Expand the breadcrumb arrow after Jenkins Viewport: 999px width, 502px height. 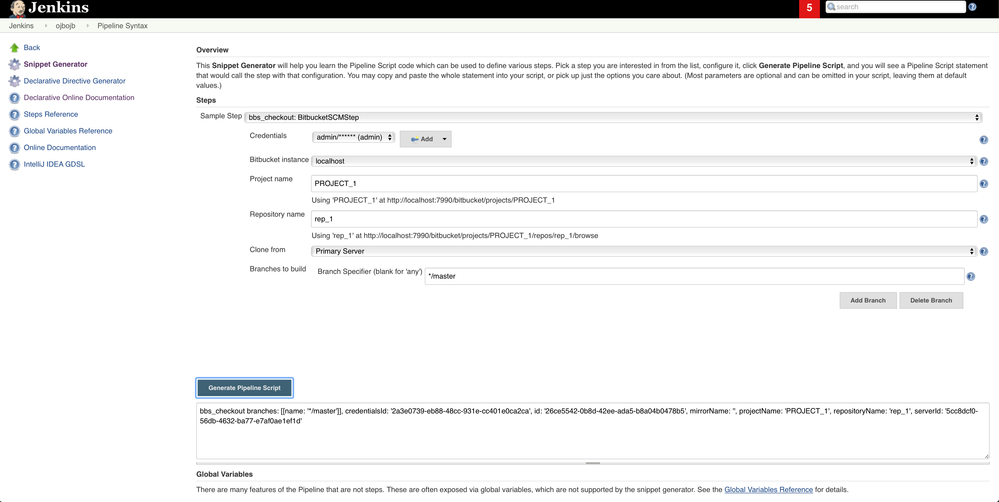pos(46,26)
